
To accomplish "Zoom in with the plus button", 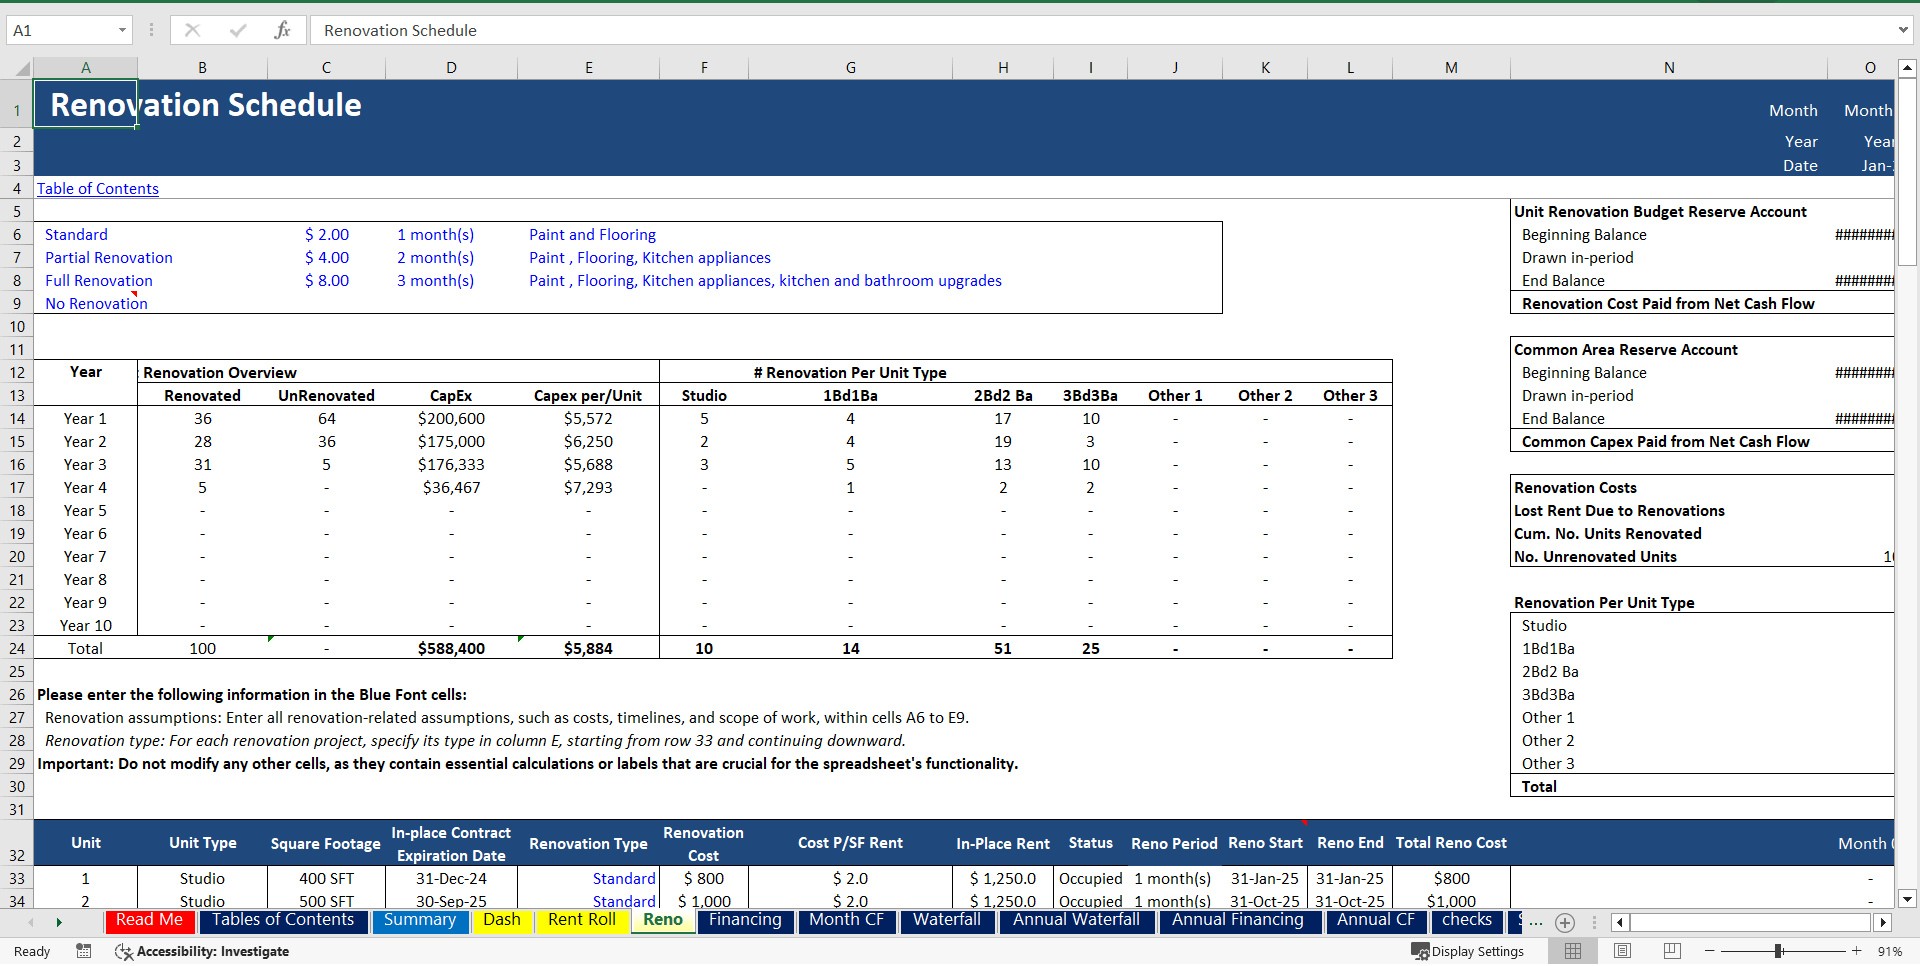I will 1855,951.
